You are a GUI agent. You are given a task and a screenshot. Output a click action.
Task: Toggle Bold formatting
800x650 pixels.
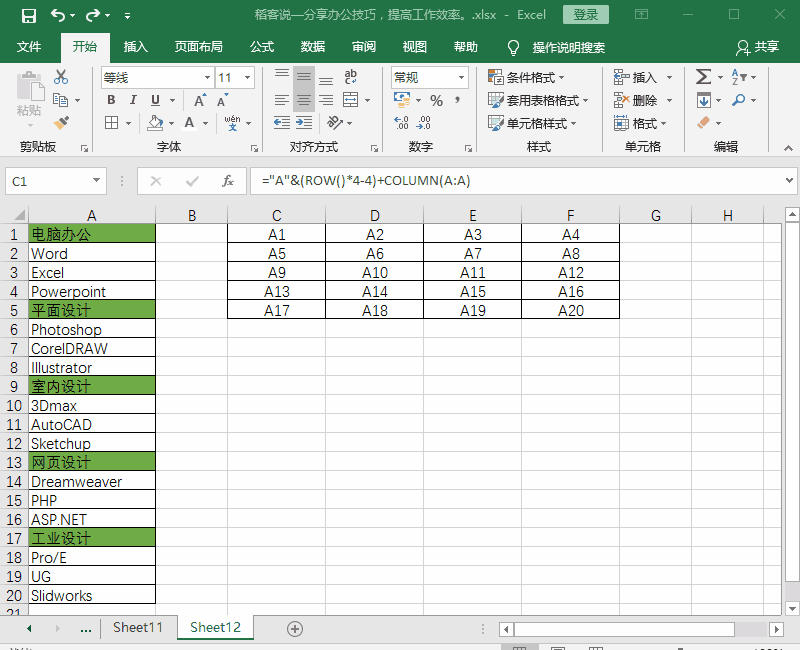coord(111,100)
